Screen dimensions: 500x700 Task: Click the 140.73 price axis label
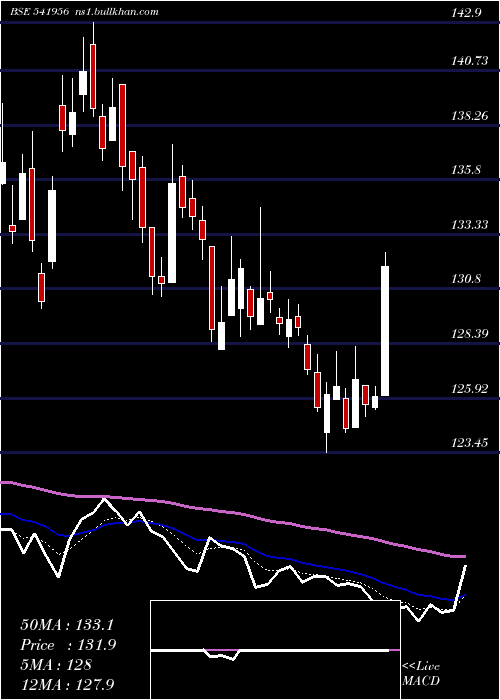pyautogui.click(x=470, y=61)
